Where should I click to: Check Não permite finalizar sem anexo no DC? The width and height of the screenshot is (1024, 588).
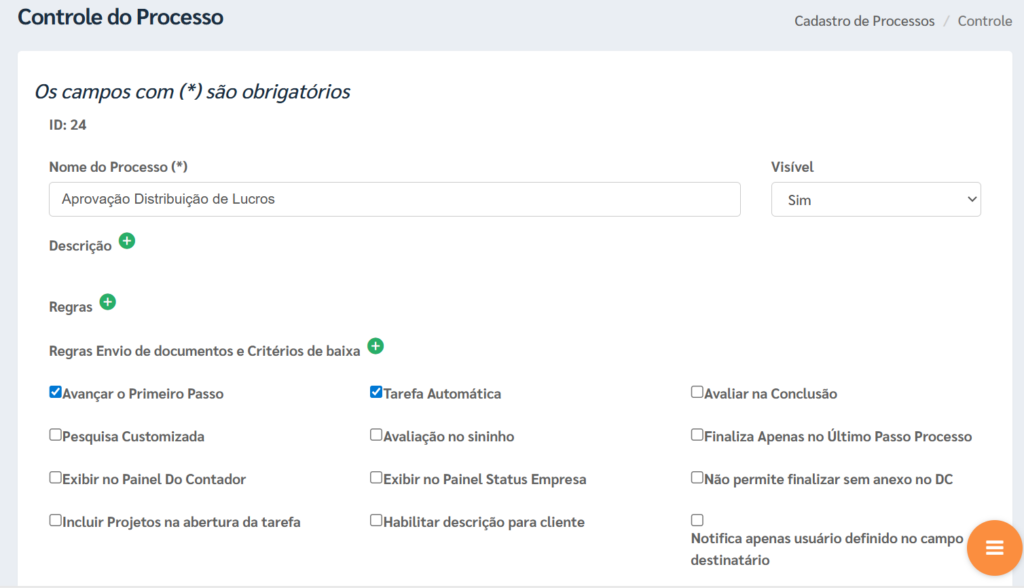click(x=697, y=478)
